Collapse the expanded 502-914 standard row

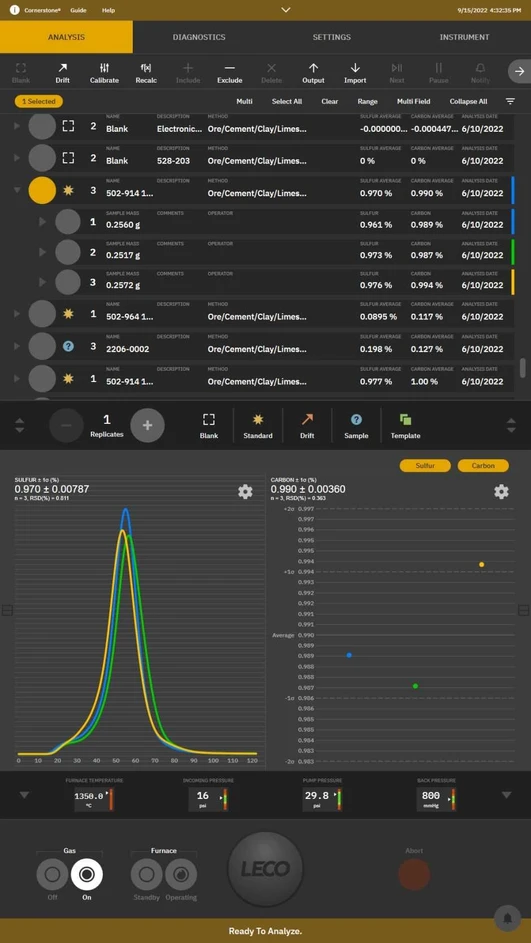[x=17, y=190]
